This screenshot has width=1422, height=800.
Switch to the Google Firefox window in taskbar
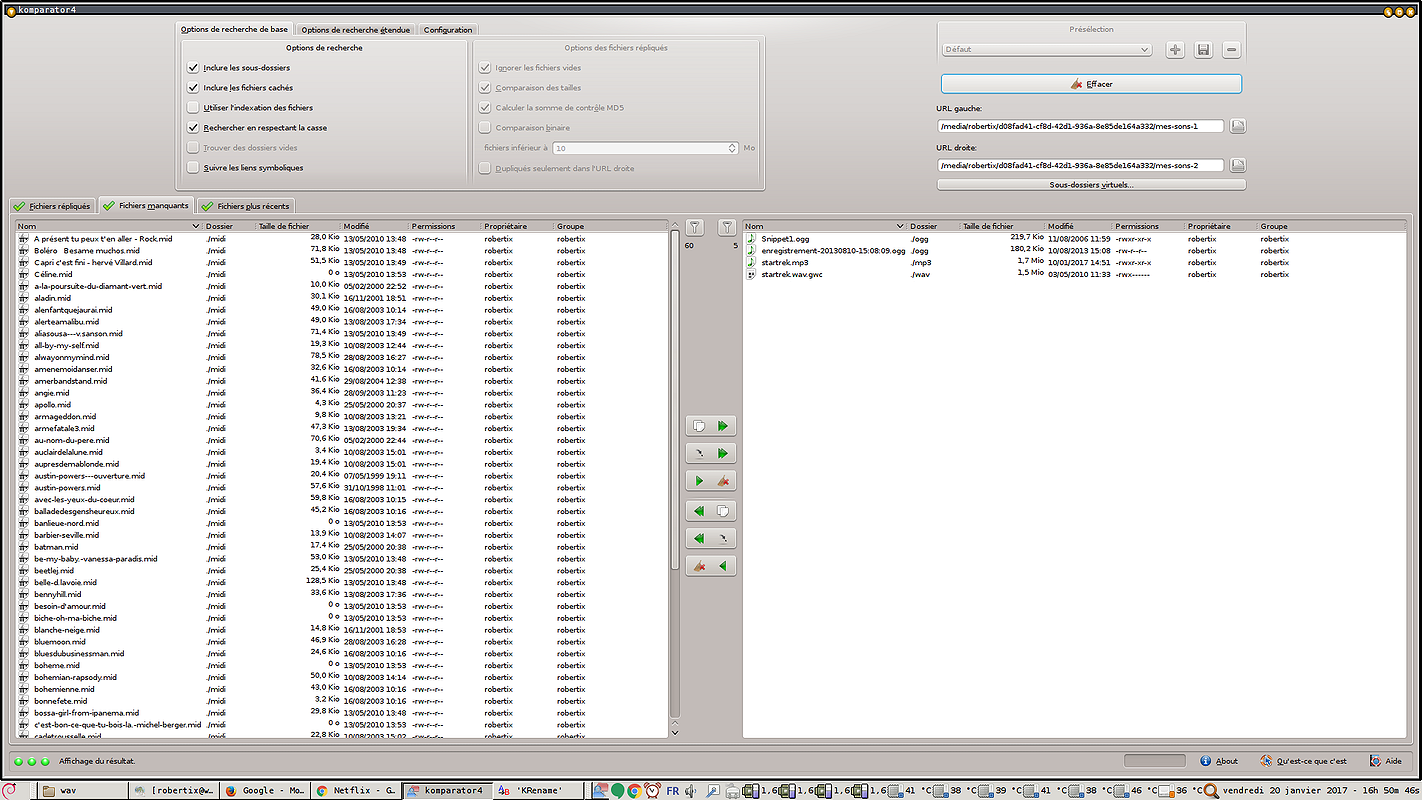(265, 790)
